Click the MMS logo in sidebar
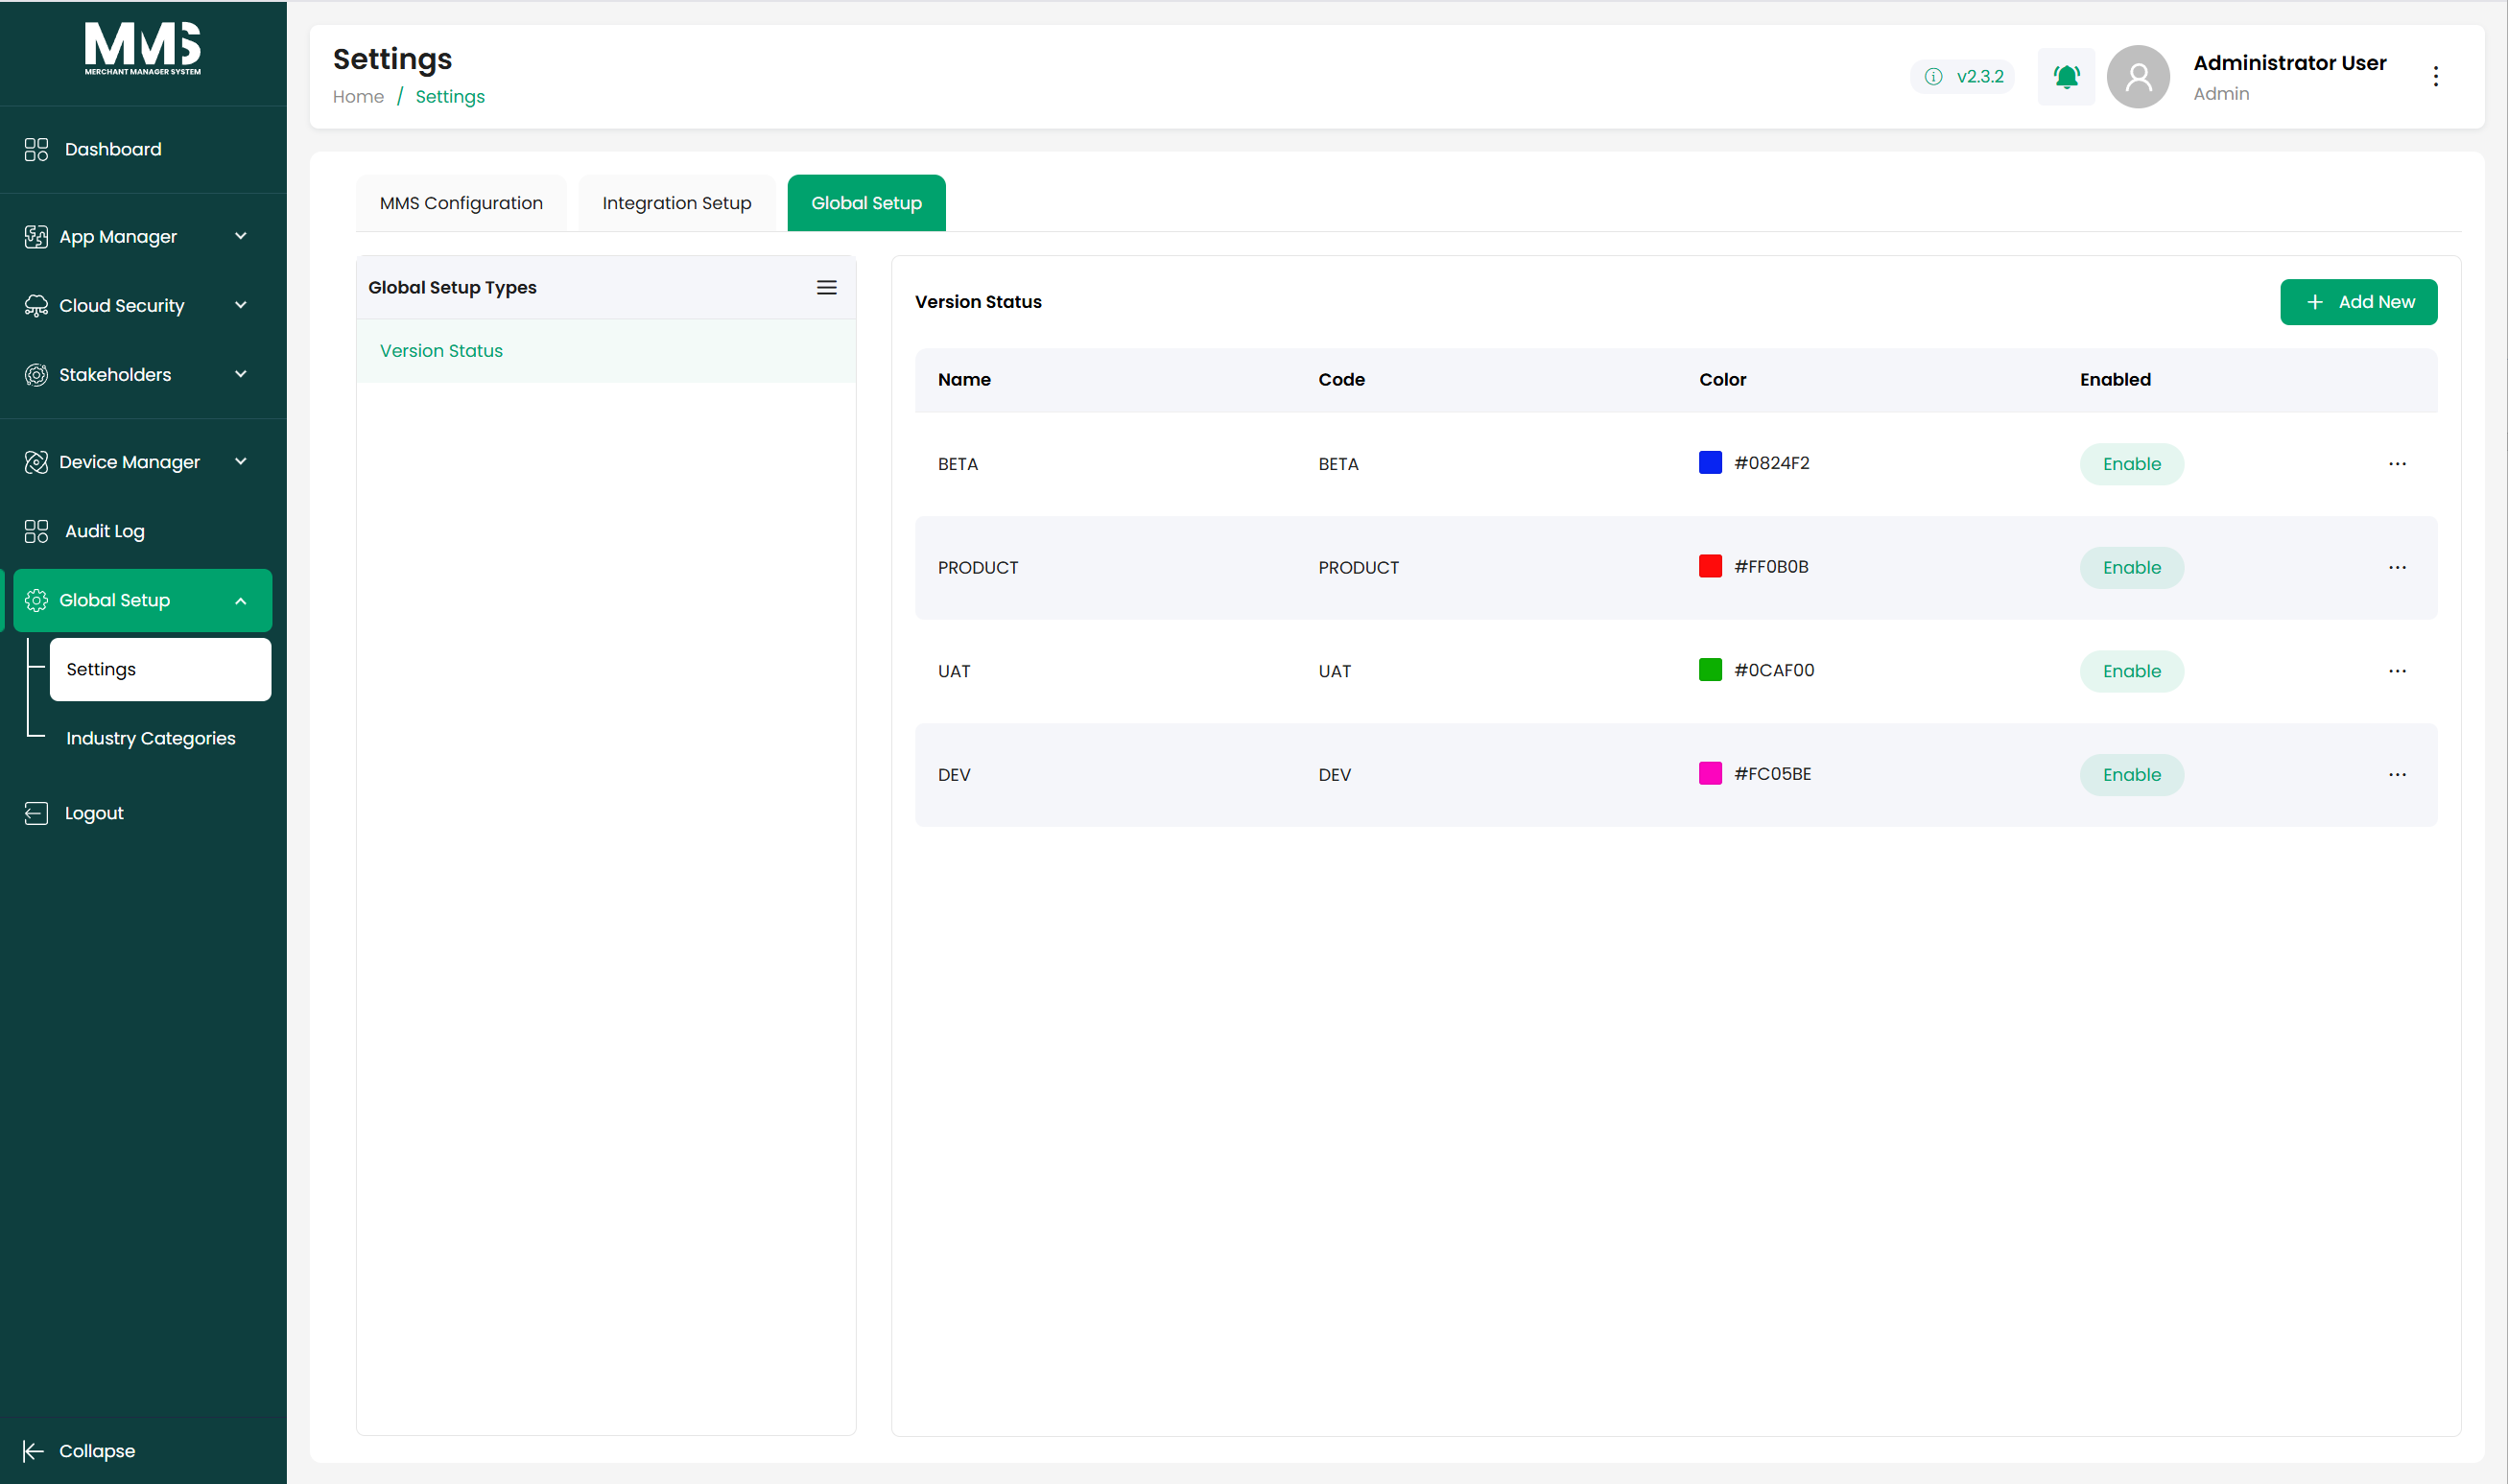 [x=143, y=49]
